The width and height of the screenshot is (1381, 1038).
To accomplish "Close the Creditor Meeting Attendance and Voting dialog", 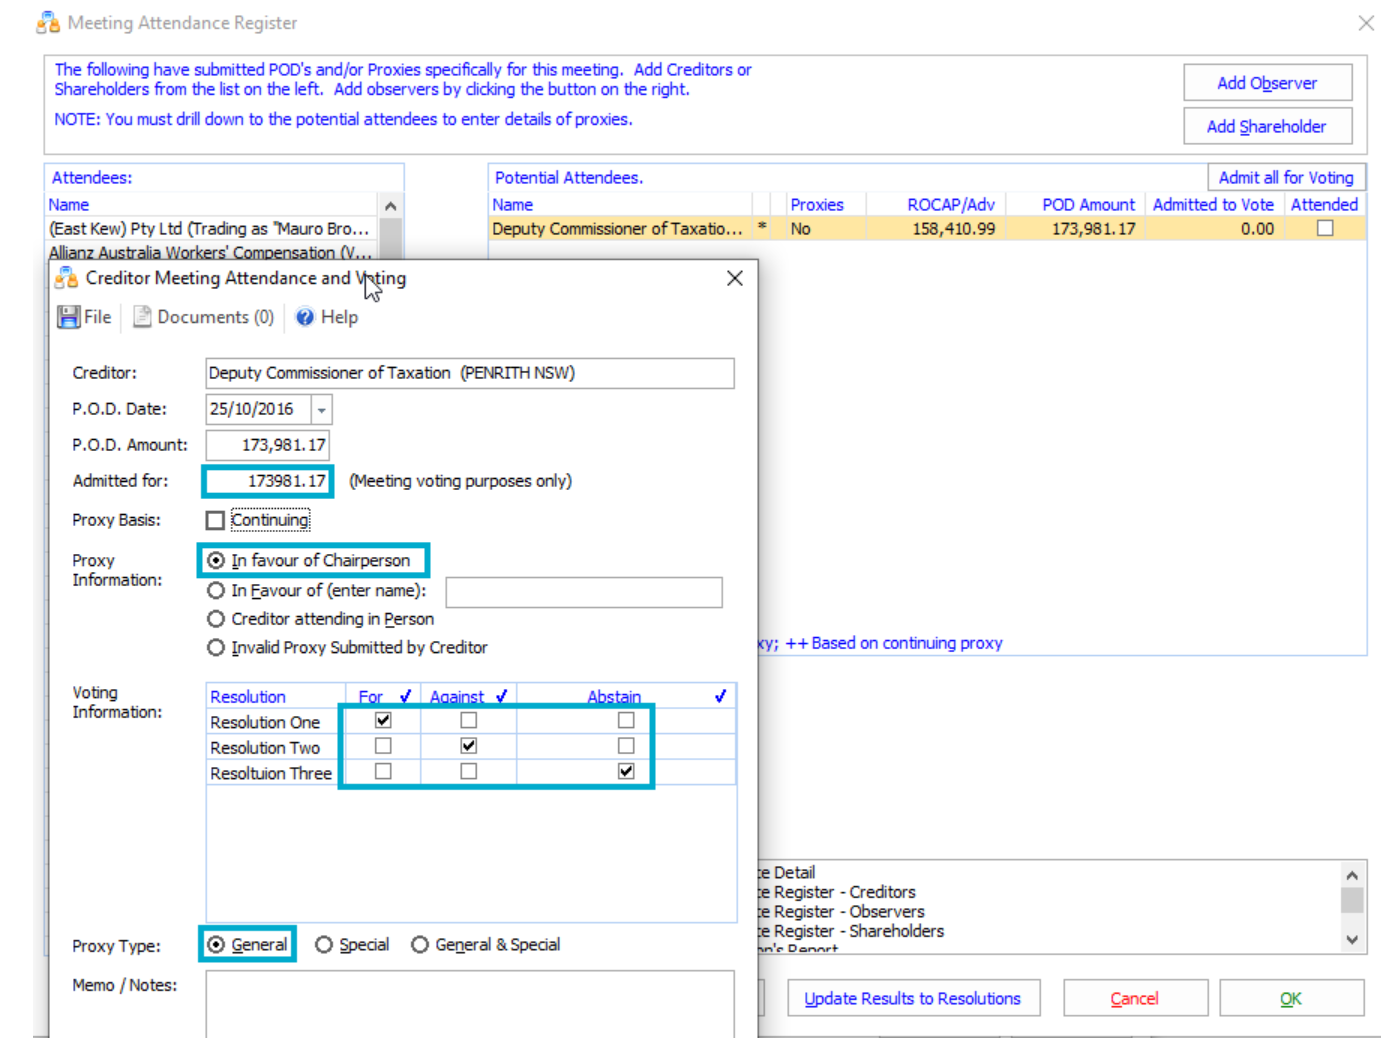I will click(734, 278).
